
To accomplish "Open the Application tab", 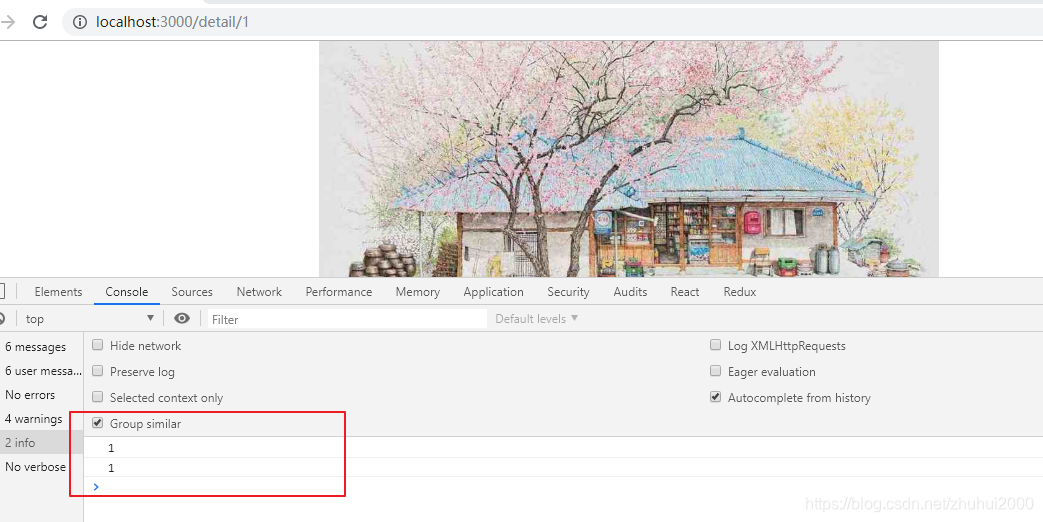I will [x=493, y=292].
